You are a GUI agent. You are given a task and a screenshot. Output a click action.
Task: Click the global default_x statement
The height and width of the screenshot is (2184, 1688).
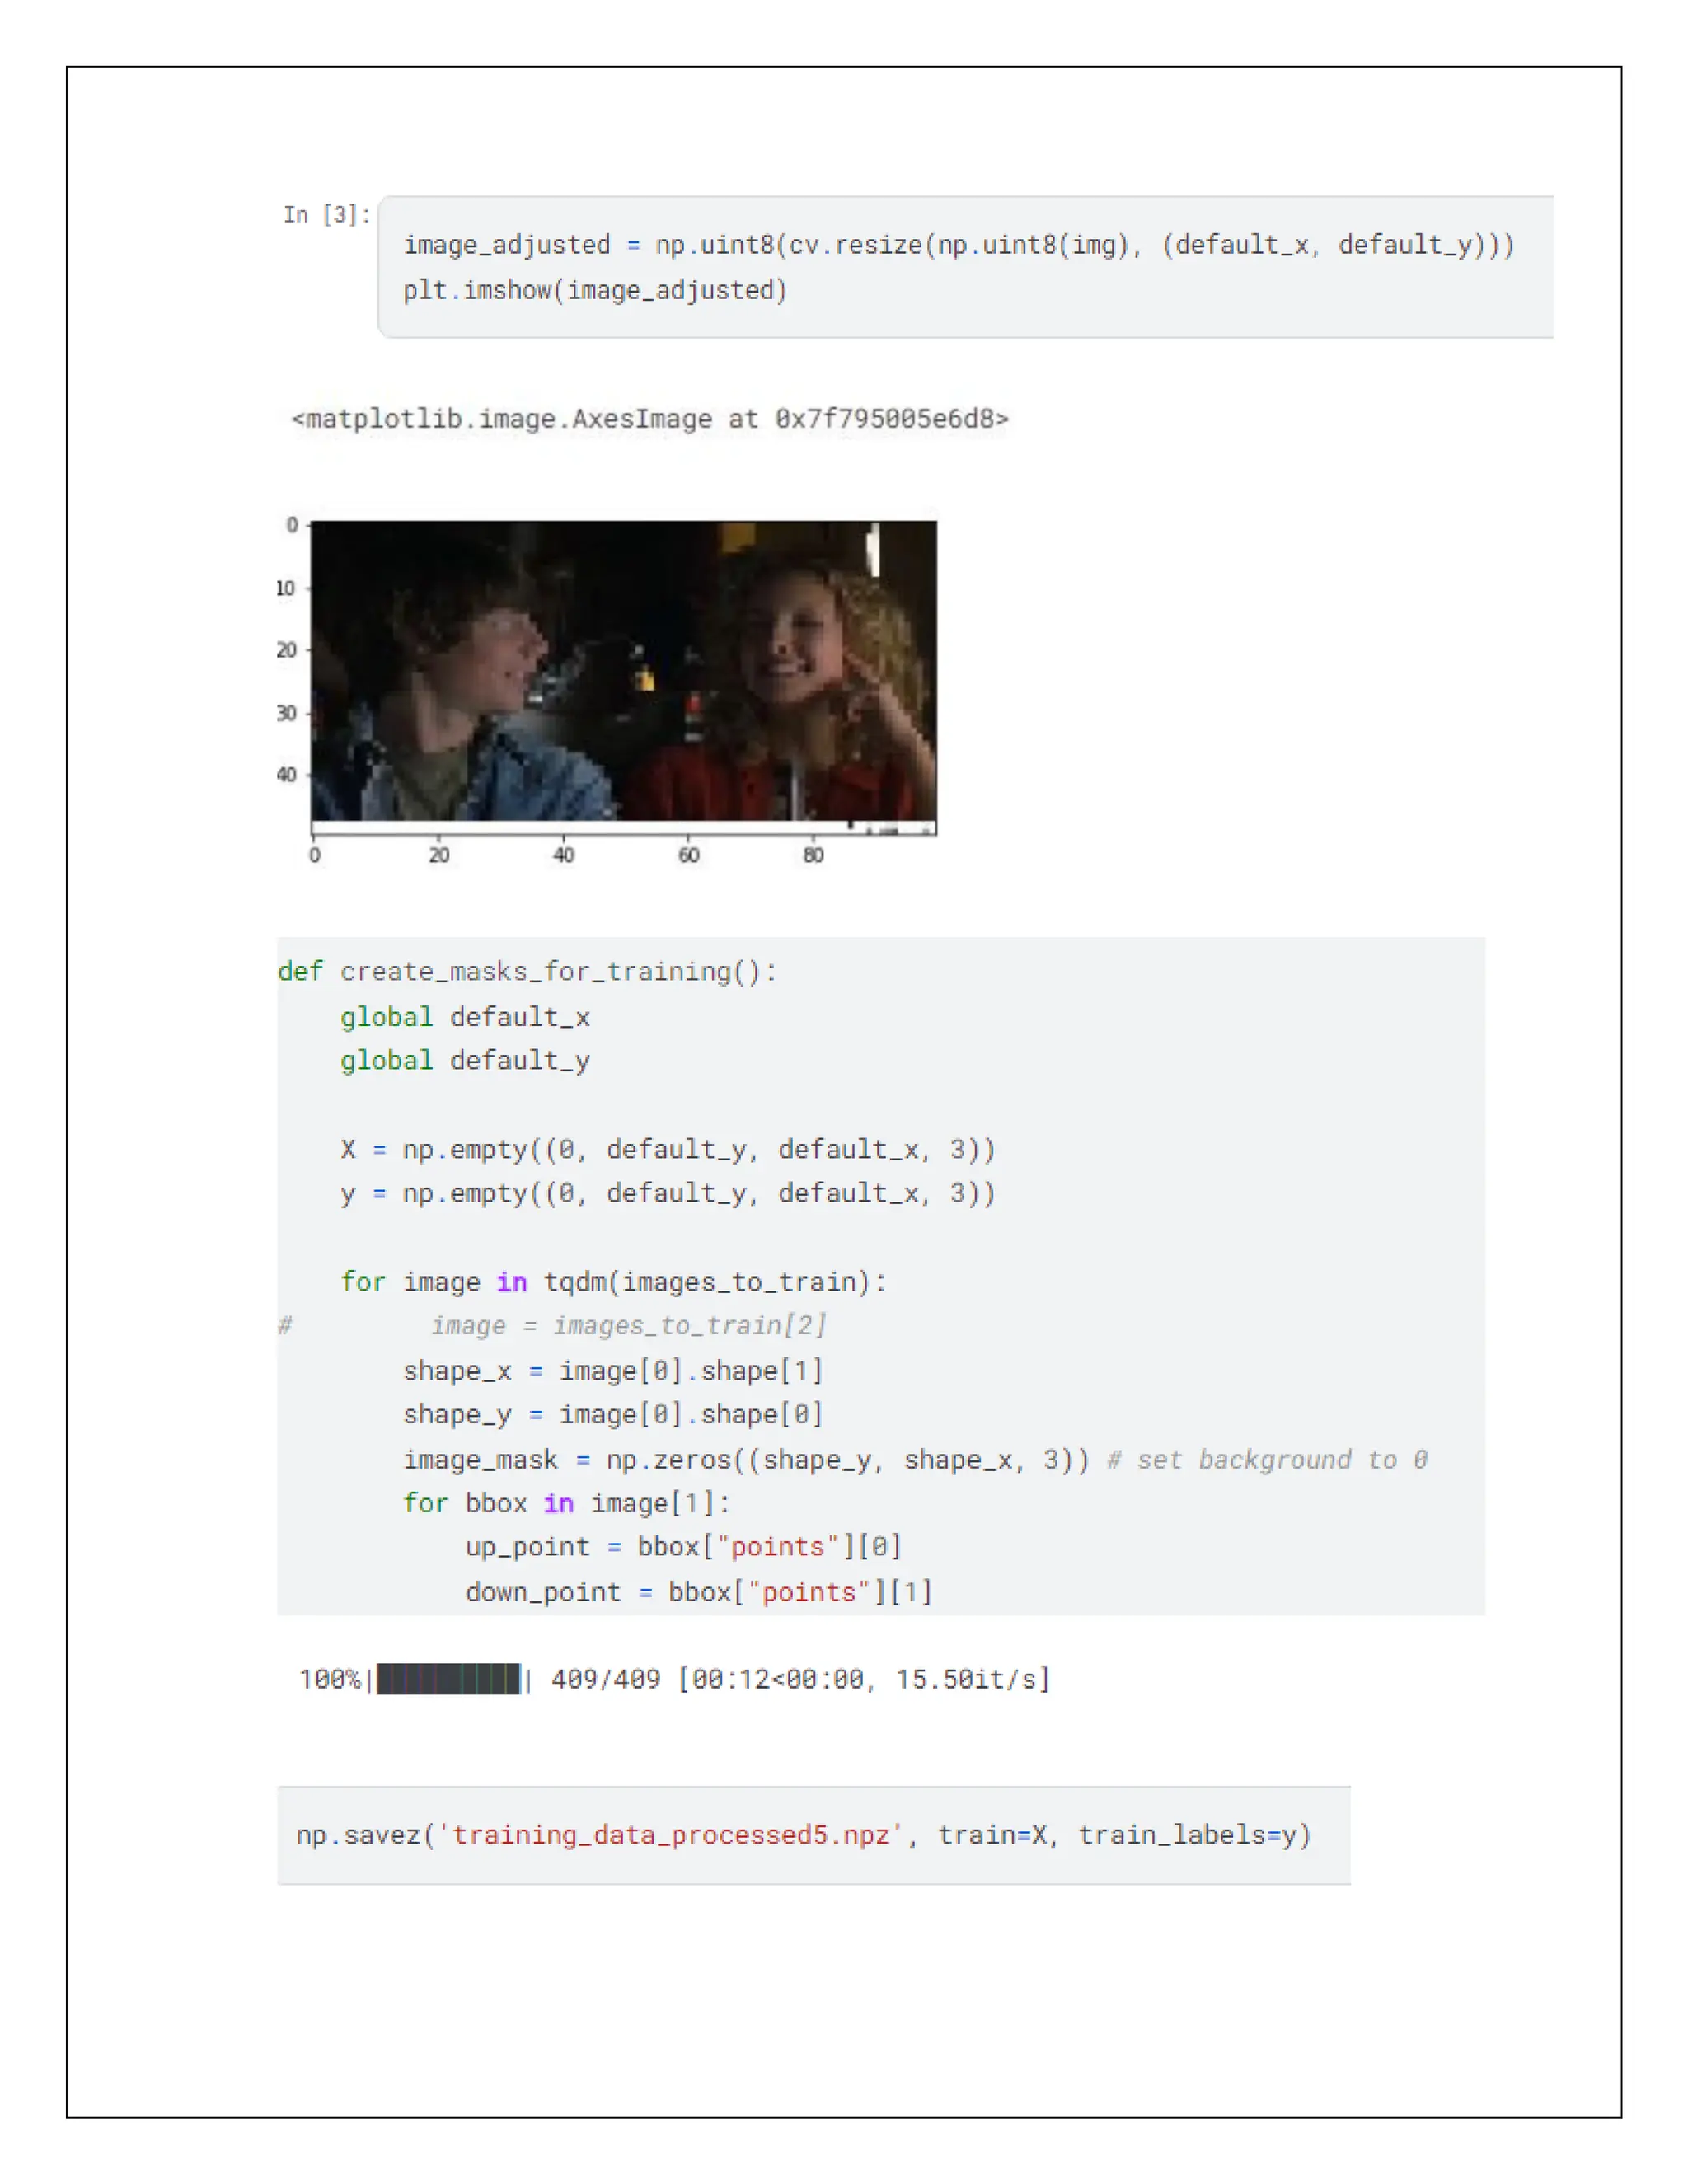coord(465,1018)
